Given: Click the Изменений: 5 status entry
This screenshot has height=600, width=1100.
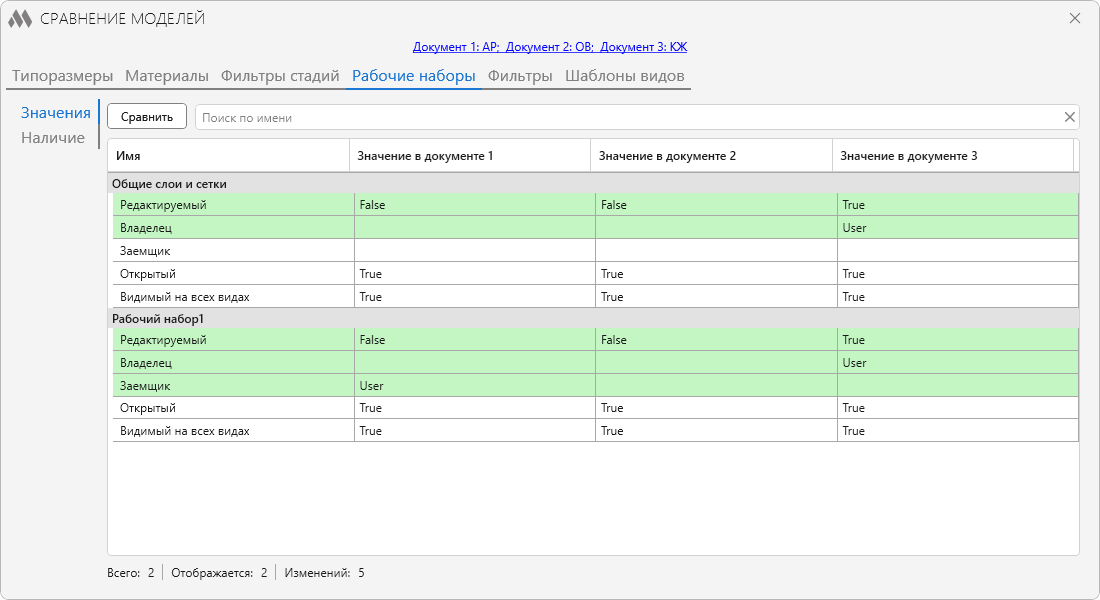Looking at the screenshot, I should [x=324, y=573].
